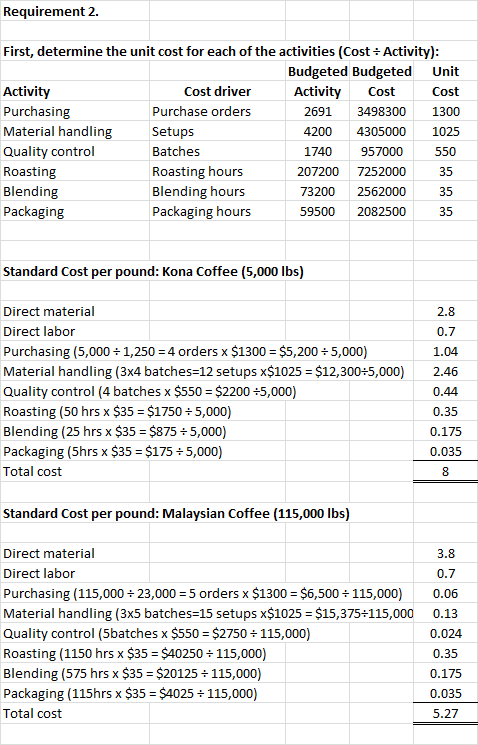The image size is (478, 745).
Task: Click the budgeted activity value 207200
Action: pos(317,171)
